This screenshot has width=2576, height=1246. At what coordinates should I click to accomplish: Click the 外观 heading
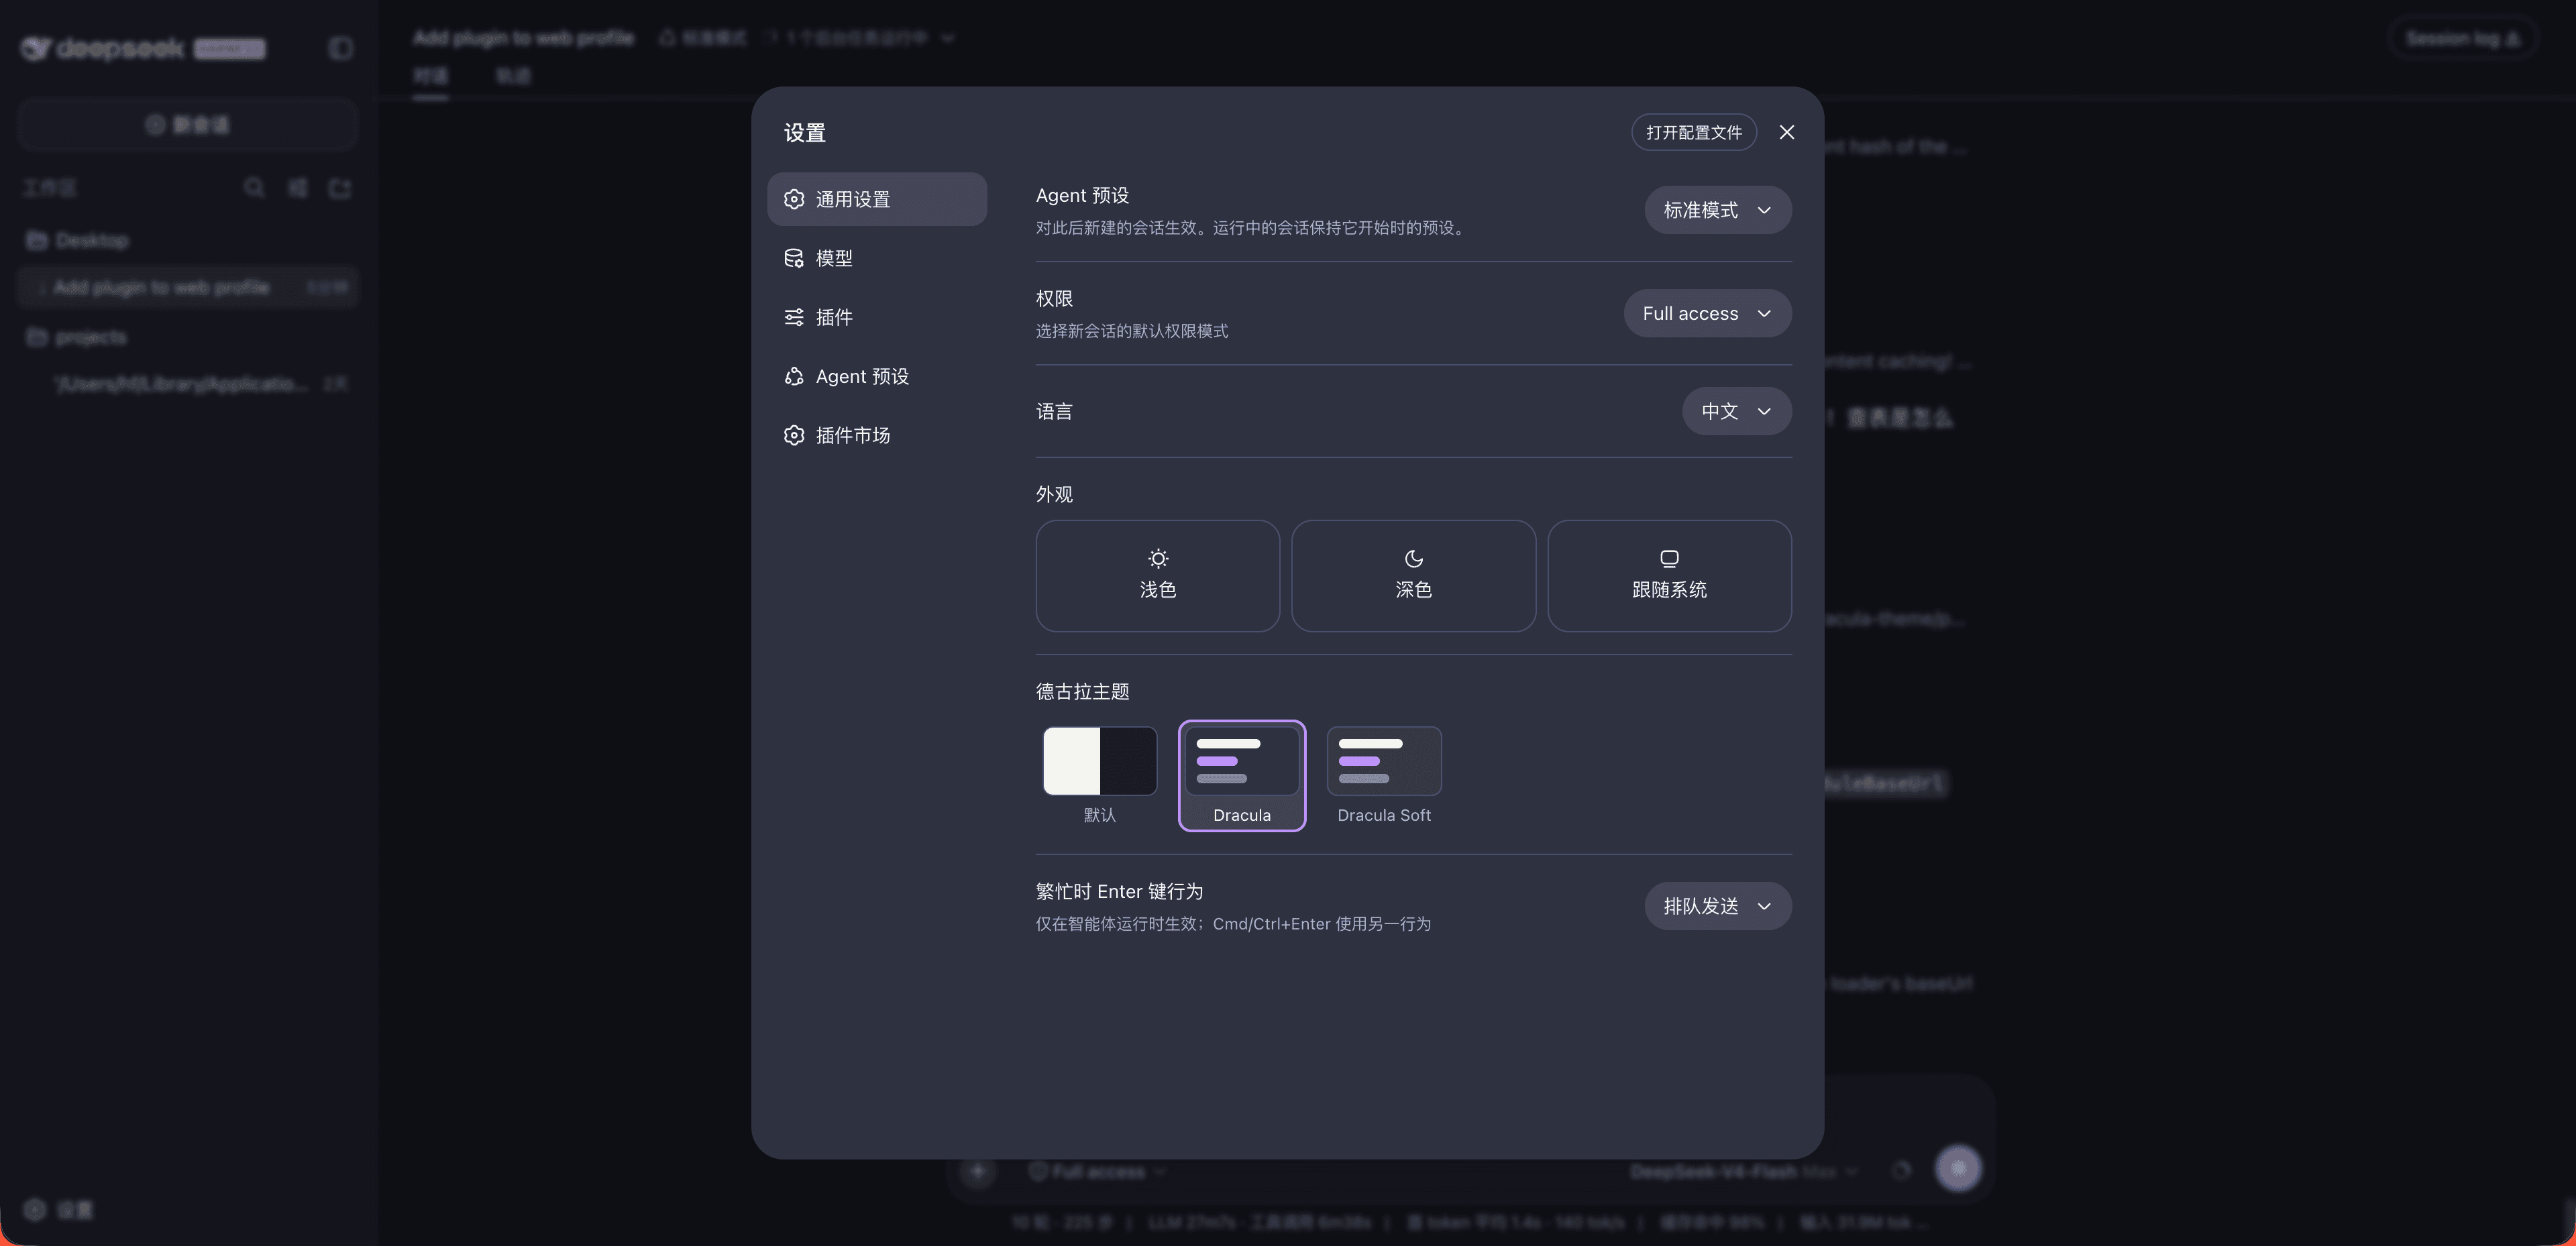[1054, 494]
